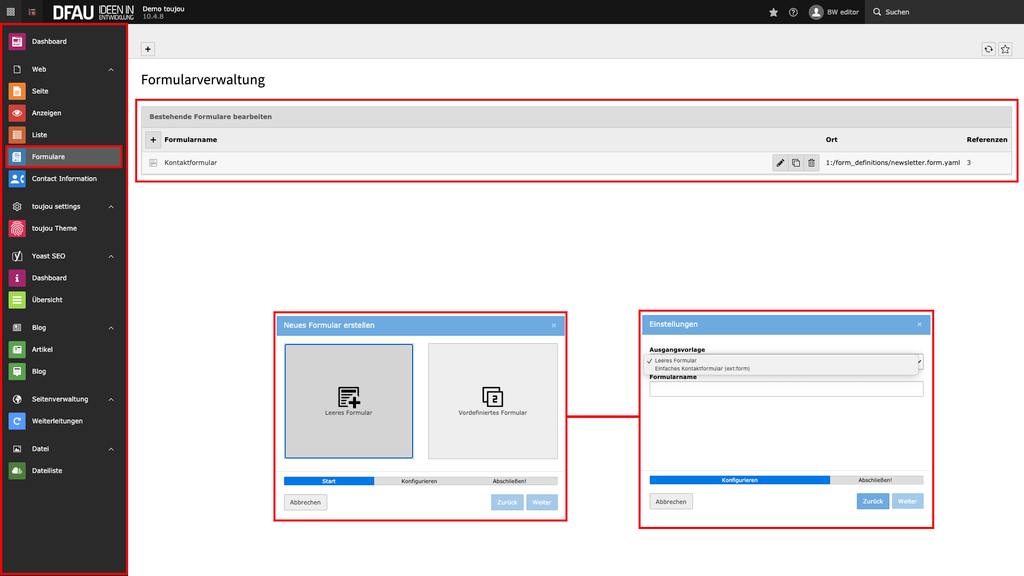Collapse the Yoast SEO module group
This screenshot has width=1024, height=576.
pos(111,256)
